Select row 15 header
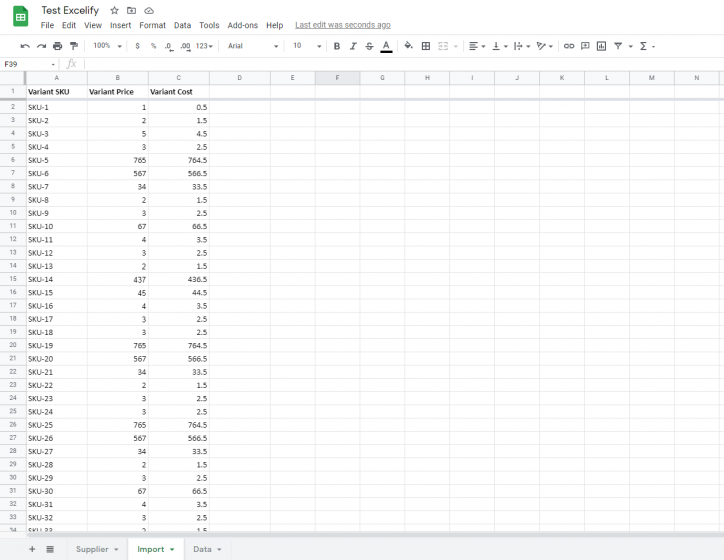 (13, 279)
